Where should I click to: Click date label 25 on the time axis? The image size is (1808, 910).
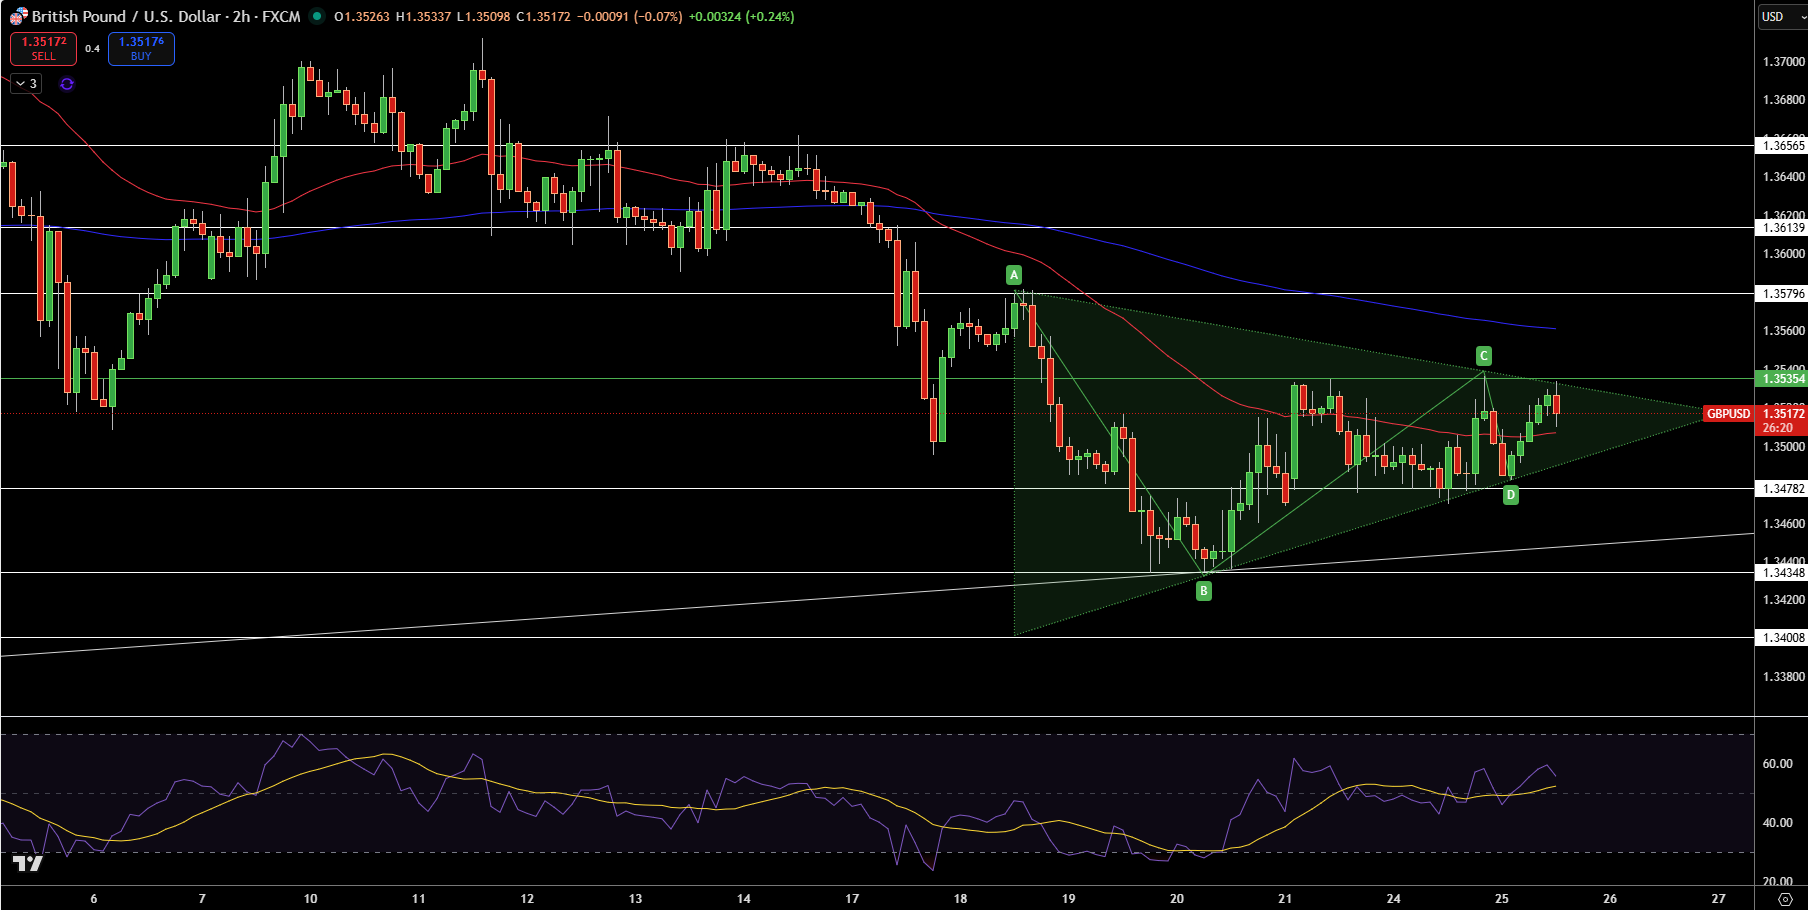pyautogui.click(x=1502, y=899)
